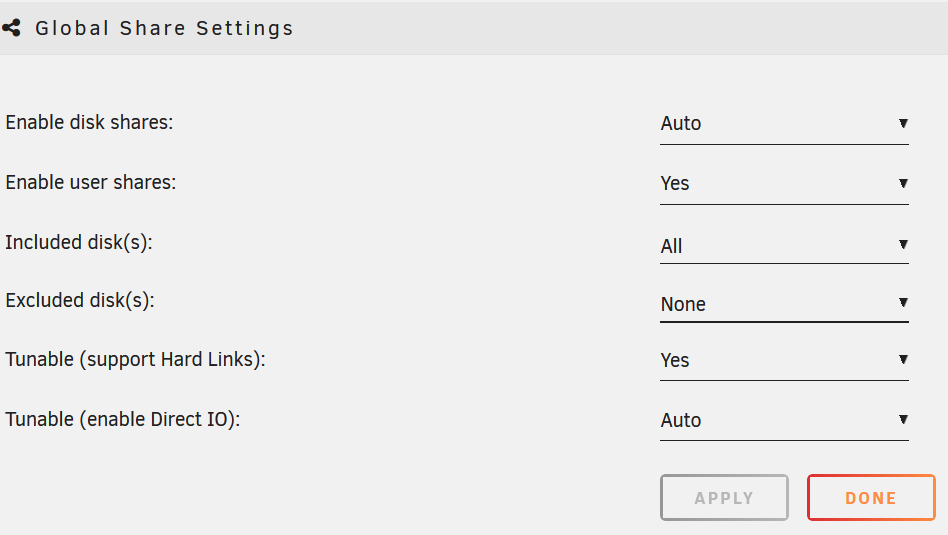Click the greyed-out Apply button
The width and height of the screenshot is (948, 535).
(724, 498)
